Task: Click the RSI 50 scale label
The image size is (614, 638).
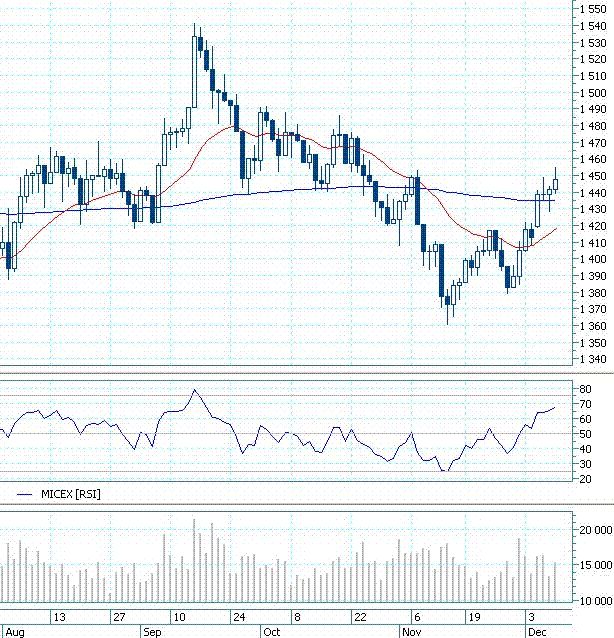Action: (585, 434)
